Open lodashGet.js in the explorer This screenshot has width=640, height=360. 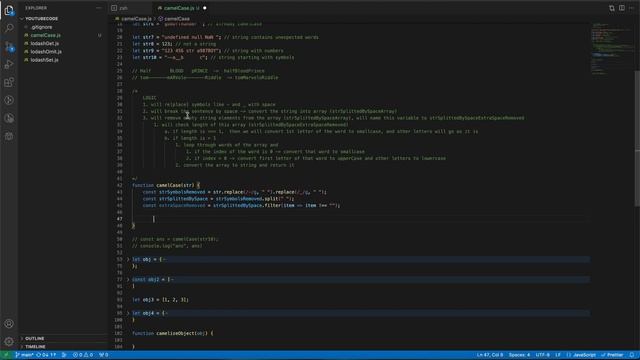click(x=44, y=43)
